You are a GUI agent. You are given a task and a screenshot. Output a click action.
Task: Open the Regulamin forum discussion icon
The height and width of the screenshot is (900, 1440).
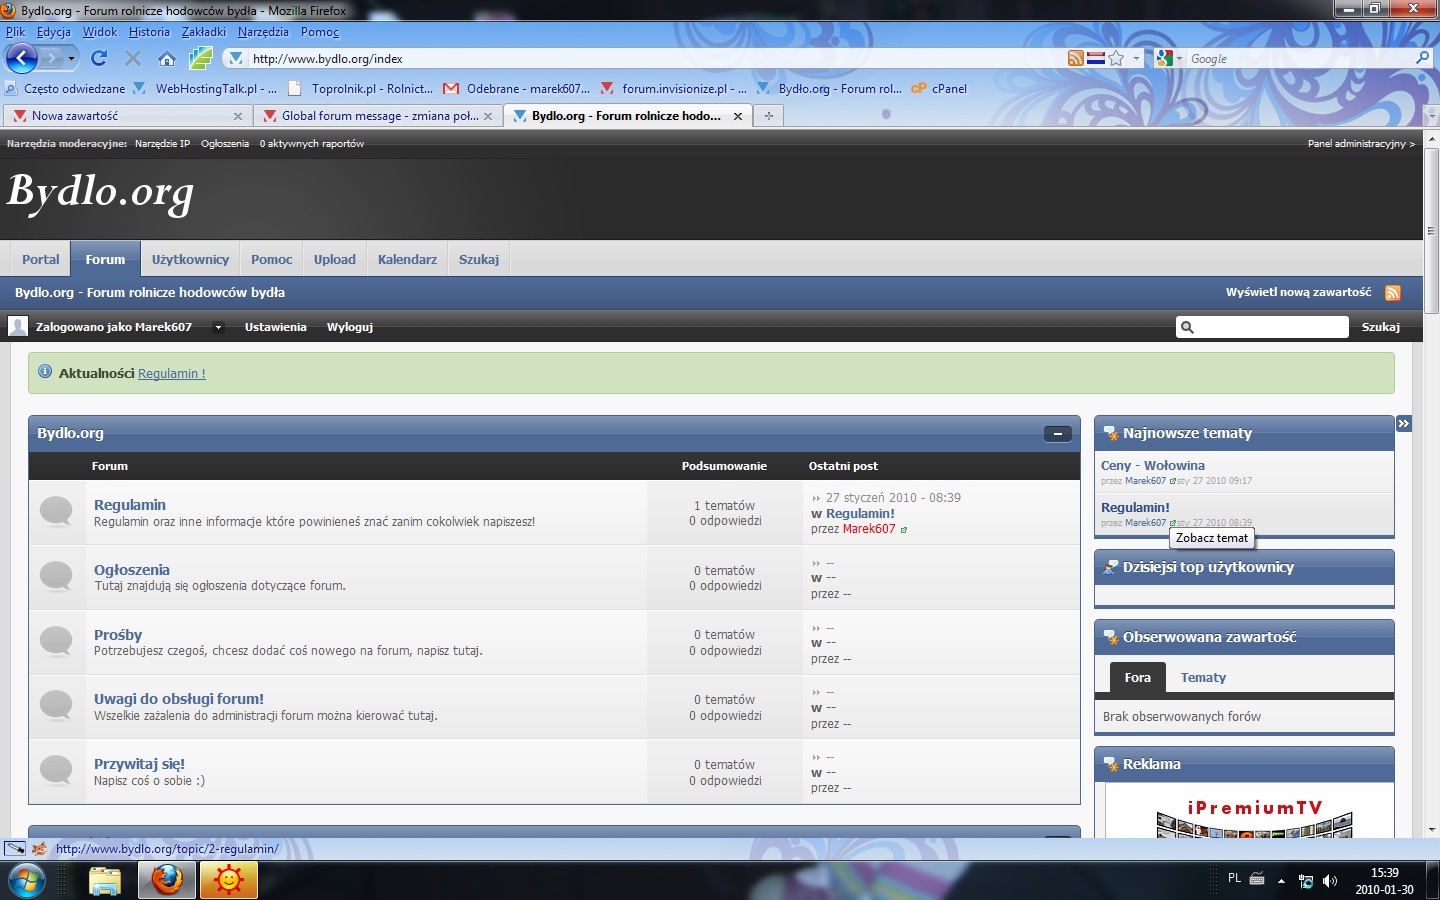[56, 512]
